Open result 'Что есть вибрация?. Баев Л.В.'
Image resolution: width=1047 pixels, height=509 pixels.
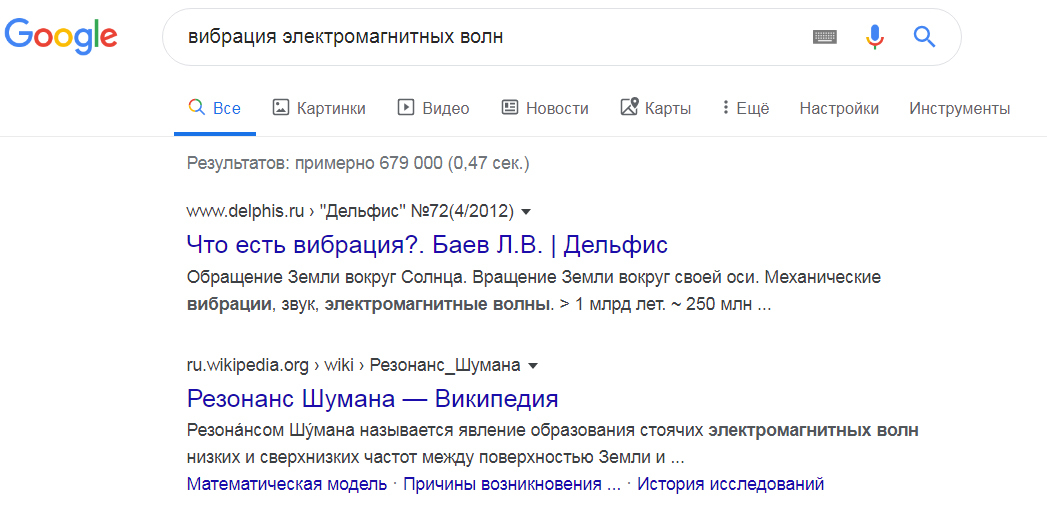[427, 244]
